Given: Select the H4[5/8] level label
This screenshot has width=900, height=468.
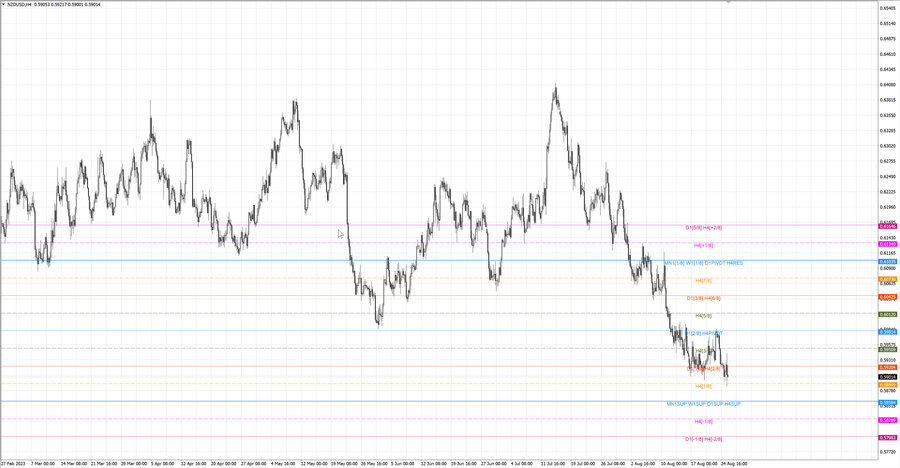Looking at the screenshot, I should (x=703, y=316).
